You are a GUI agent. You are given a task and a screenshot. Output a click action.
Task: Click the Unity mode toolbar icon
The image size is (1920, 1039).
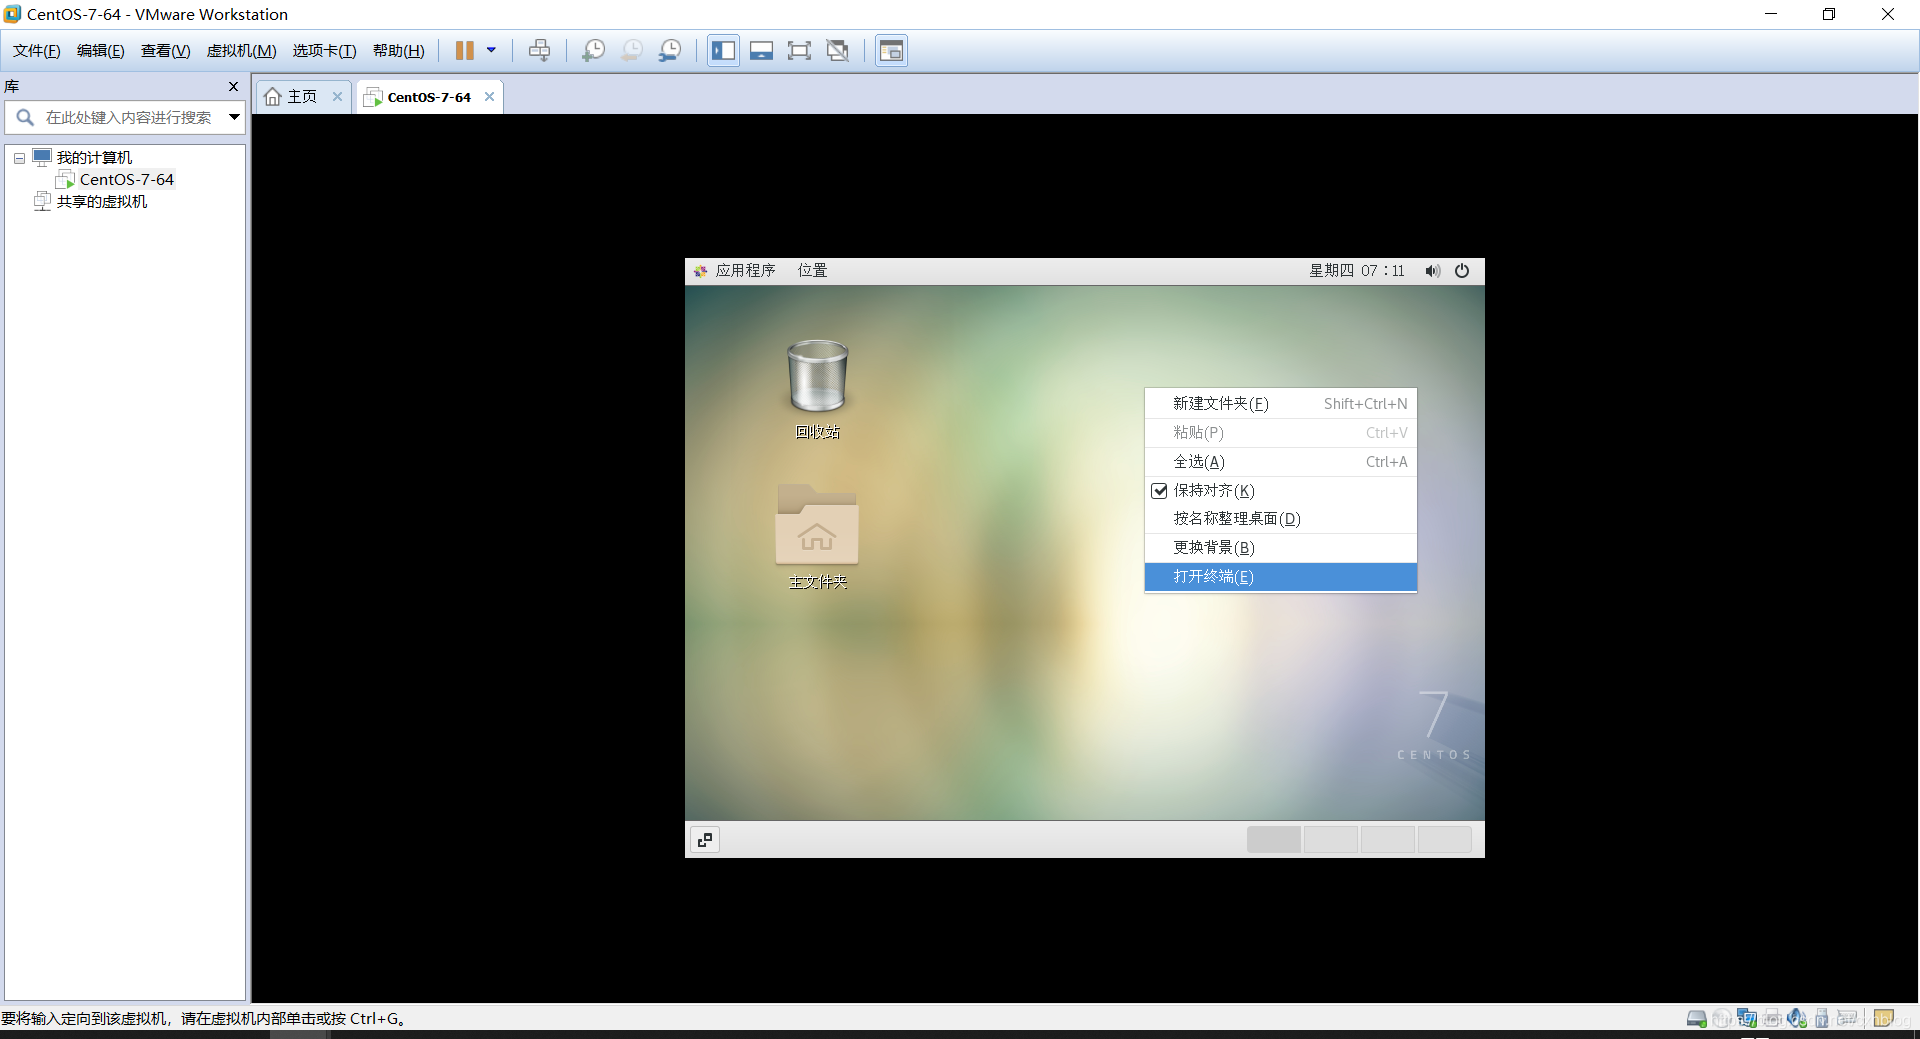[x=838, y=50]
